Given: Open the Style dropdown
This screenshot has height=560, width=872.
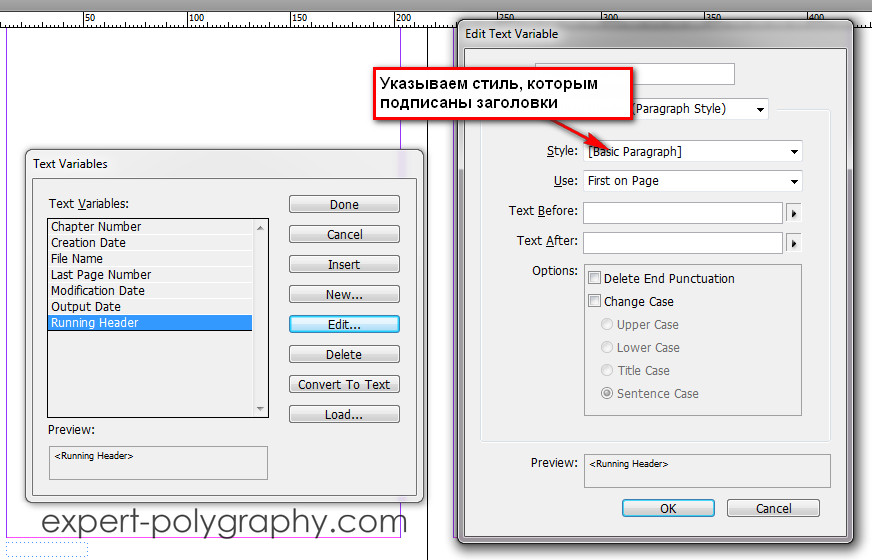Looking at the screenshot, I should coord(692,151).
